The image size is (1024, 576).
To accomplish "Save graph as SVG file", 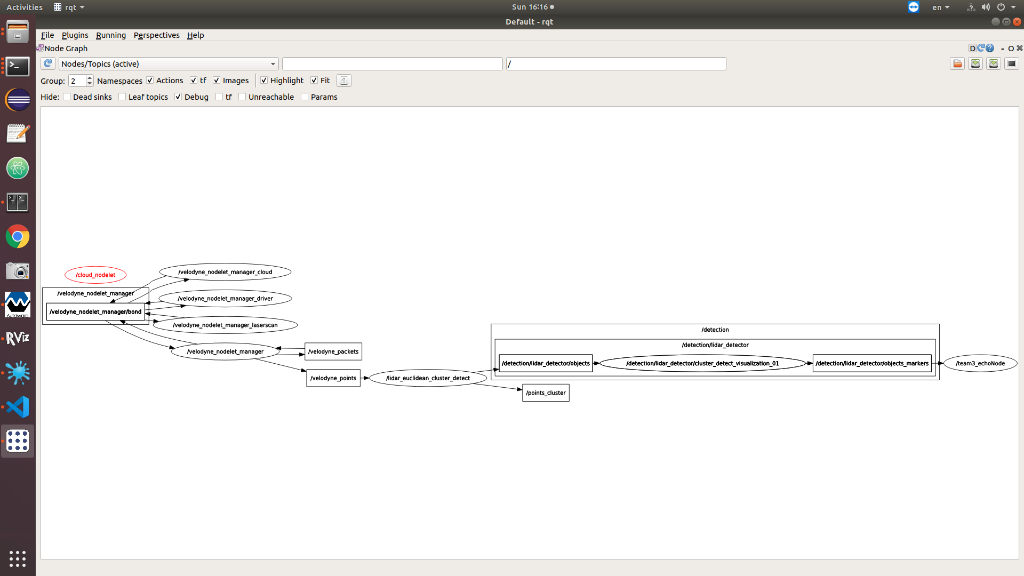I will pyautogui.click(x=993, y=63).
